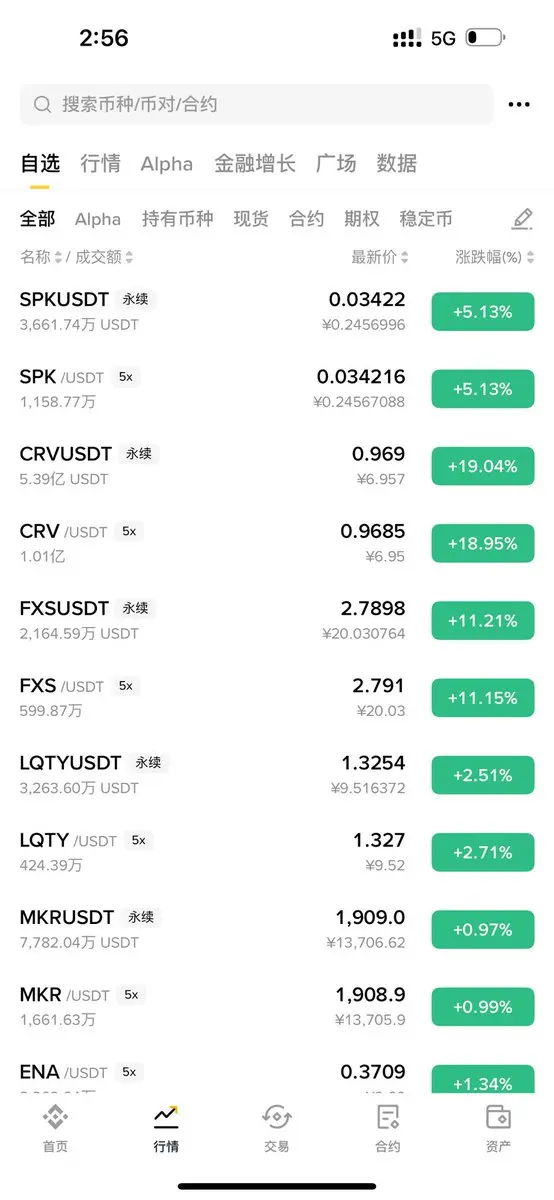554x1200 pixels.
Task: Open SPKUSDT perpetual contract row
Action: pos(277,311)
